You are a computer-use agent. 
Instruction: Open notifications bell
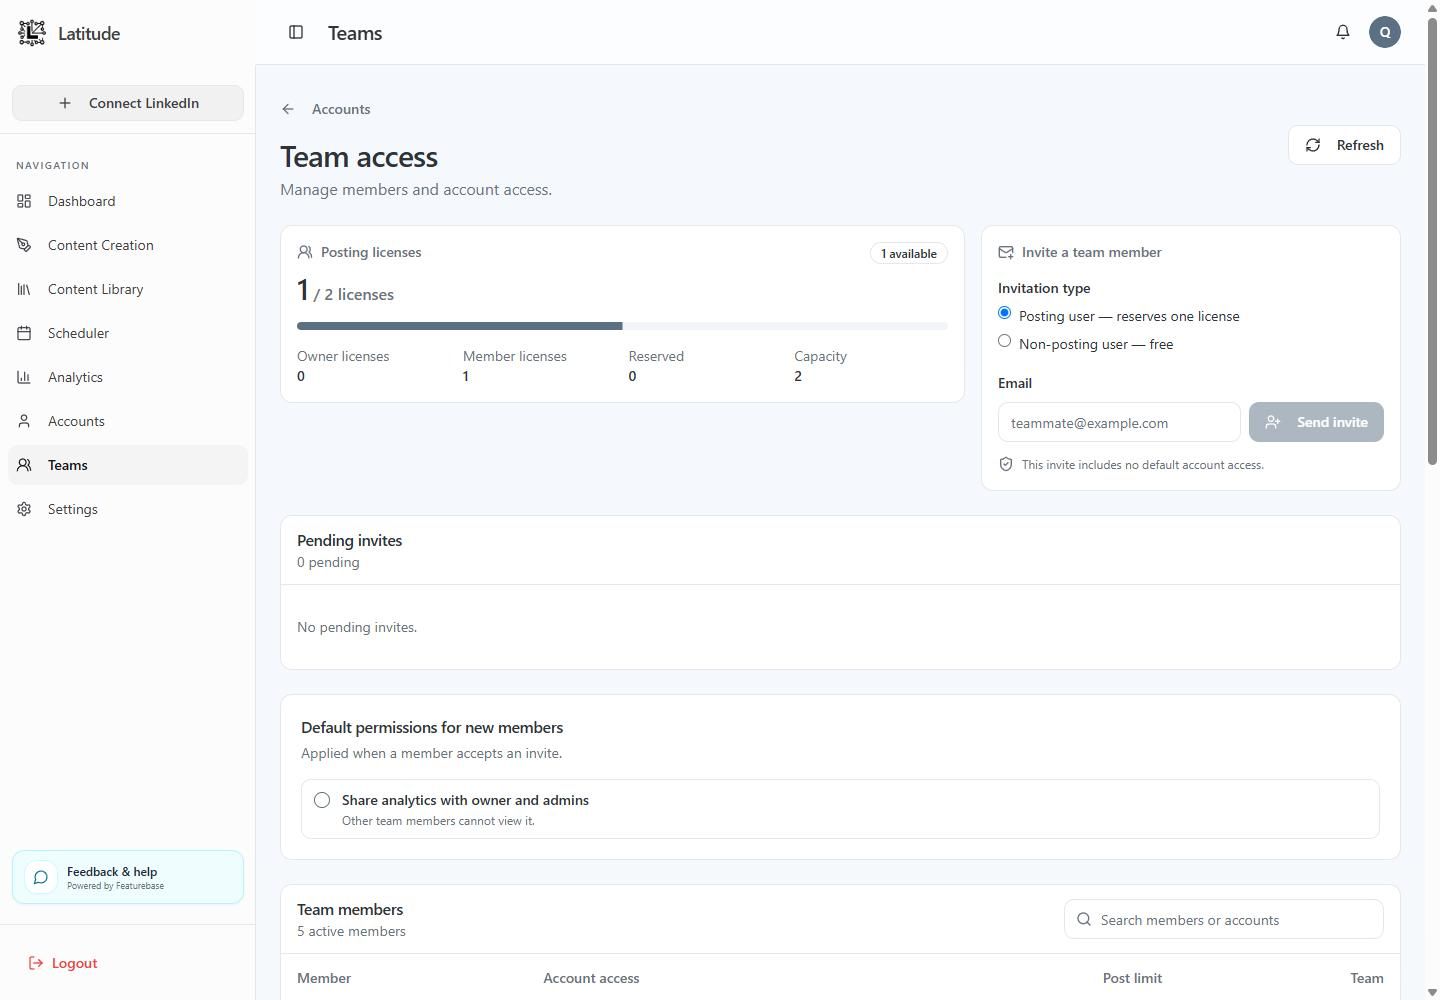(x=1343, y=32)
